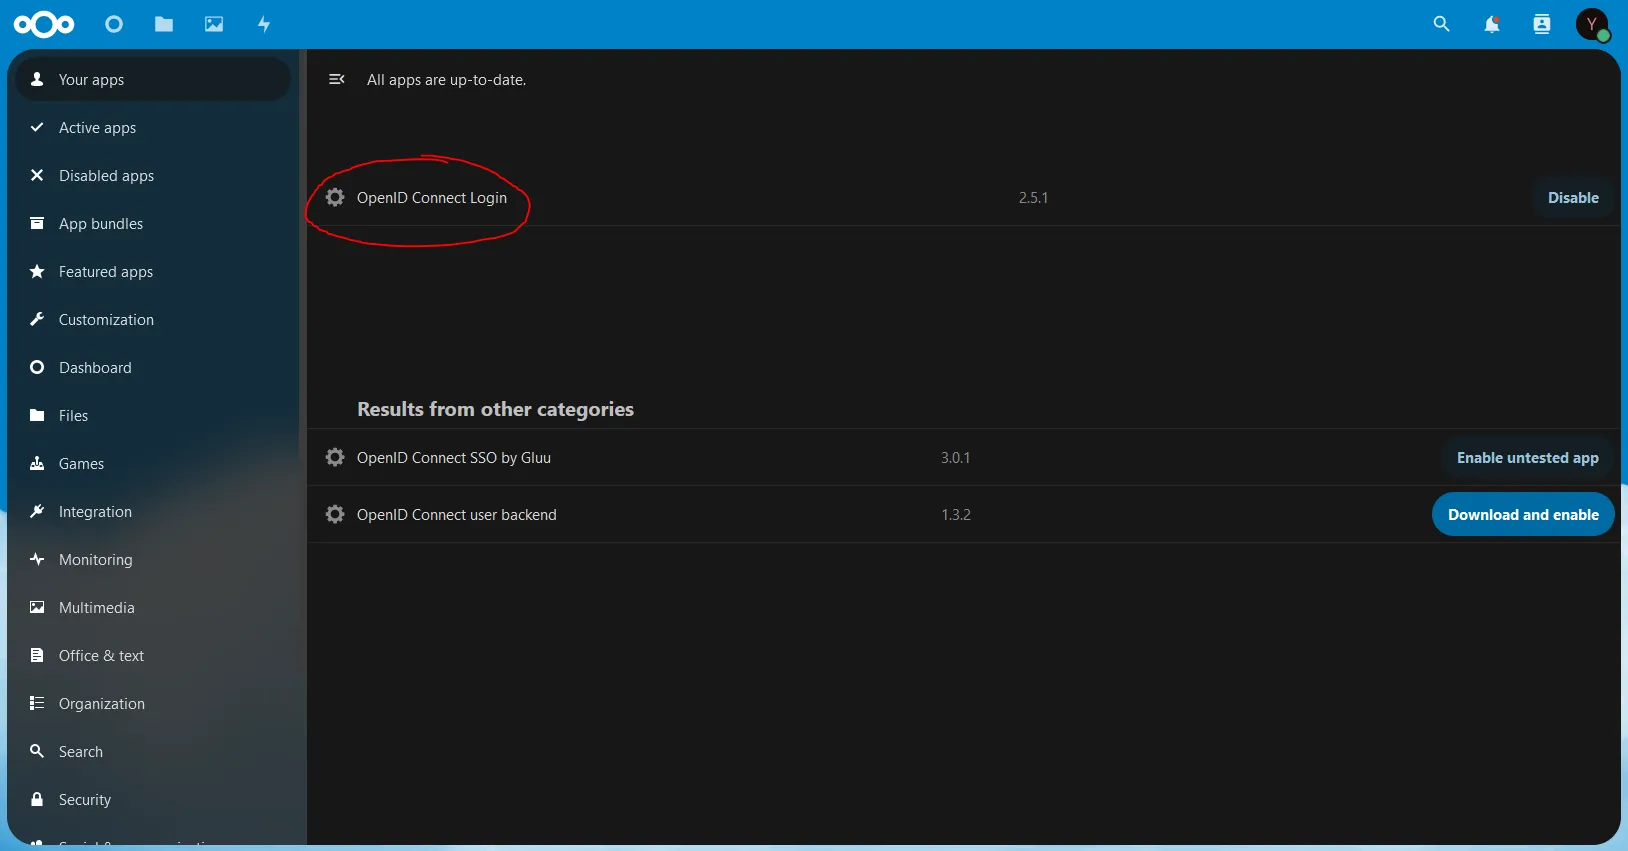Open the Dashboard app icon in header
1628x851 pixels.
114,24
